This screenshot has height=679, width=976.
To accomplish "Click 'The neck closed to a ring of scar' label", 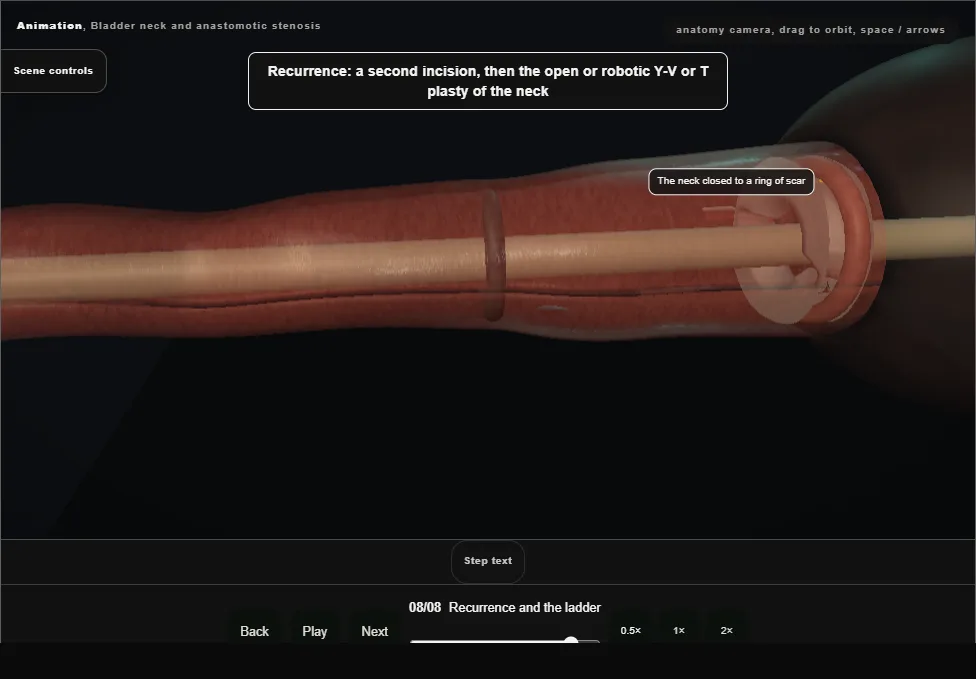I will coord(731,181).
